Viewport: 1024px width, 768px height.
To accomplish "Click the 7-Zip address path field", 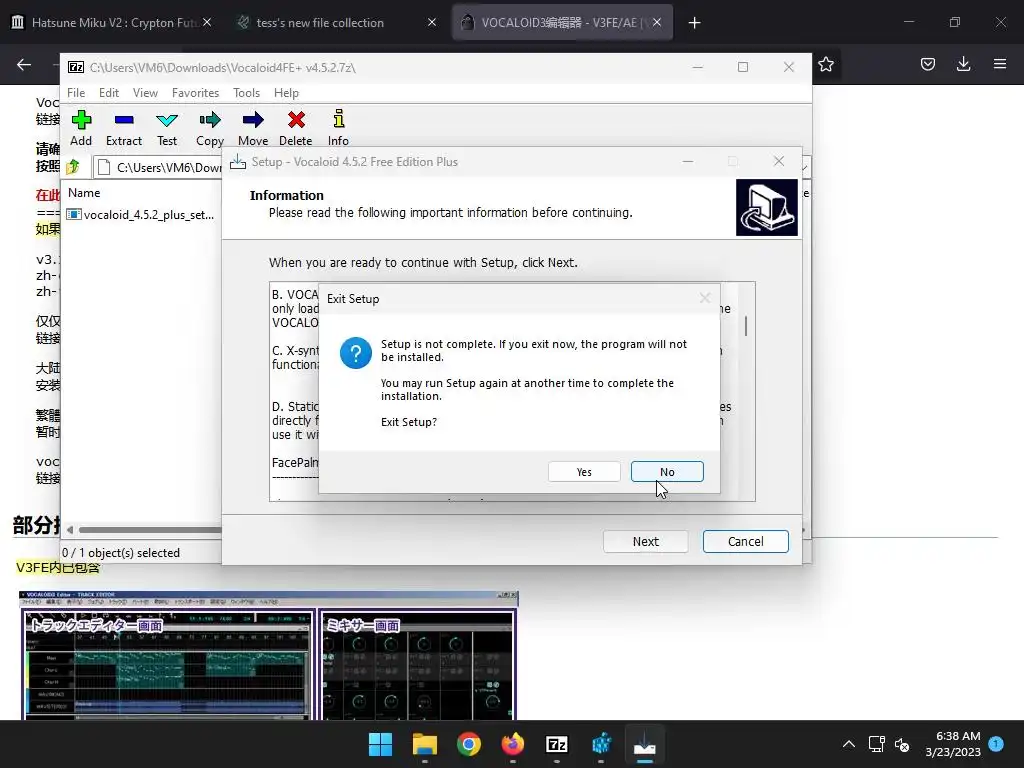I will [x=159, y=167].
